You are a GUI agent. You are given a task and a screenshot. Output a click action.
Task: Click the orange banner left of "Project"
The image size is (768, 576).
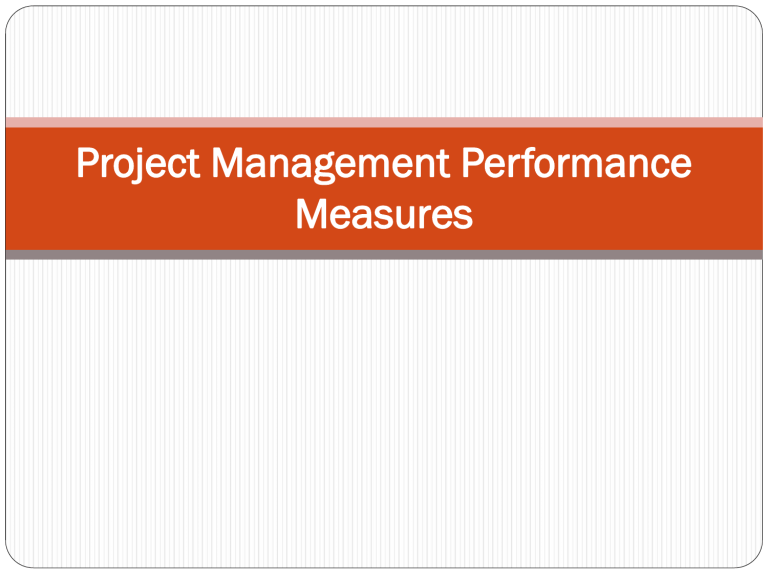40,163
